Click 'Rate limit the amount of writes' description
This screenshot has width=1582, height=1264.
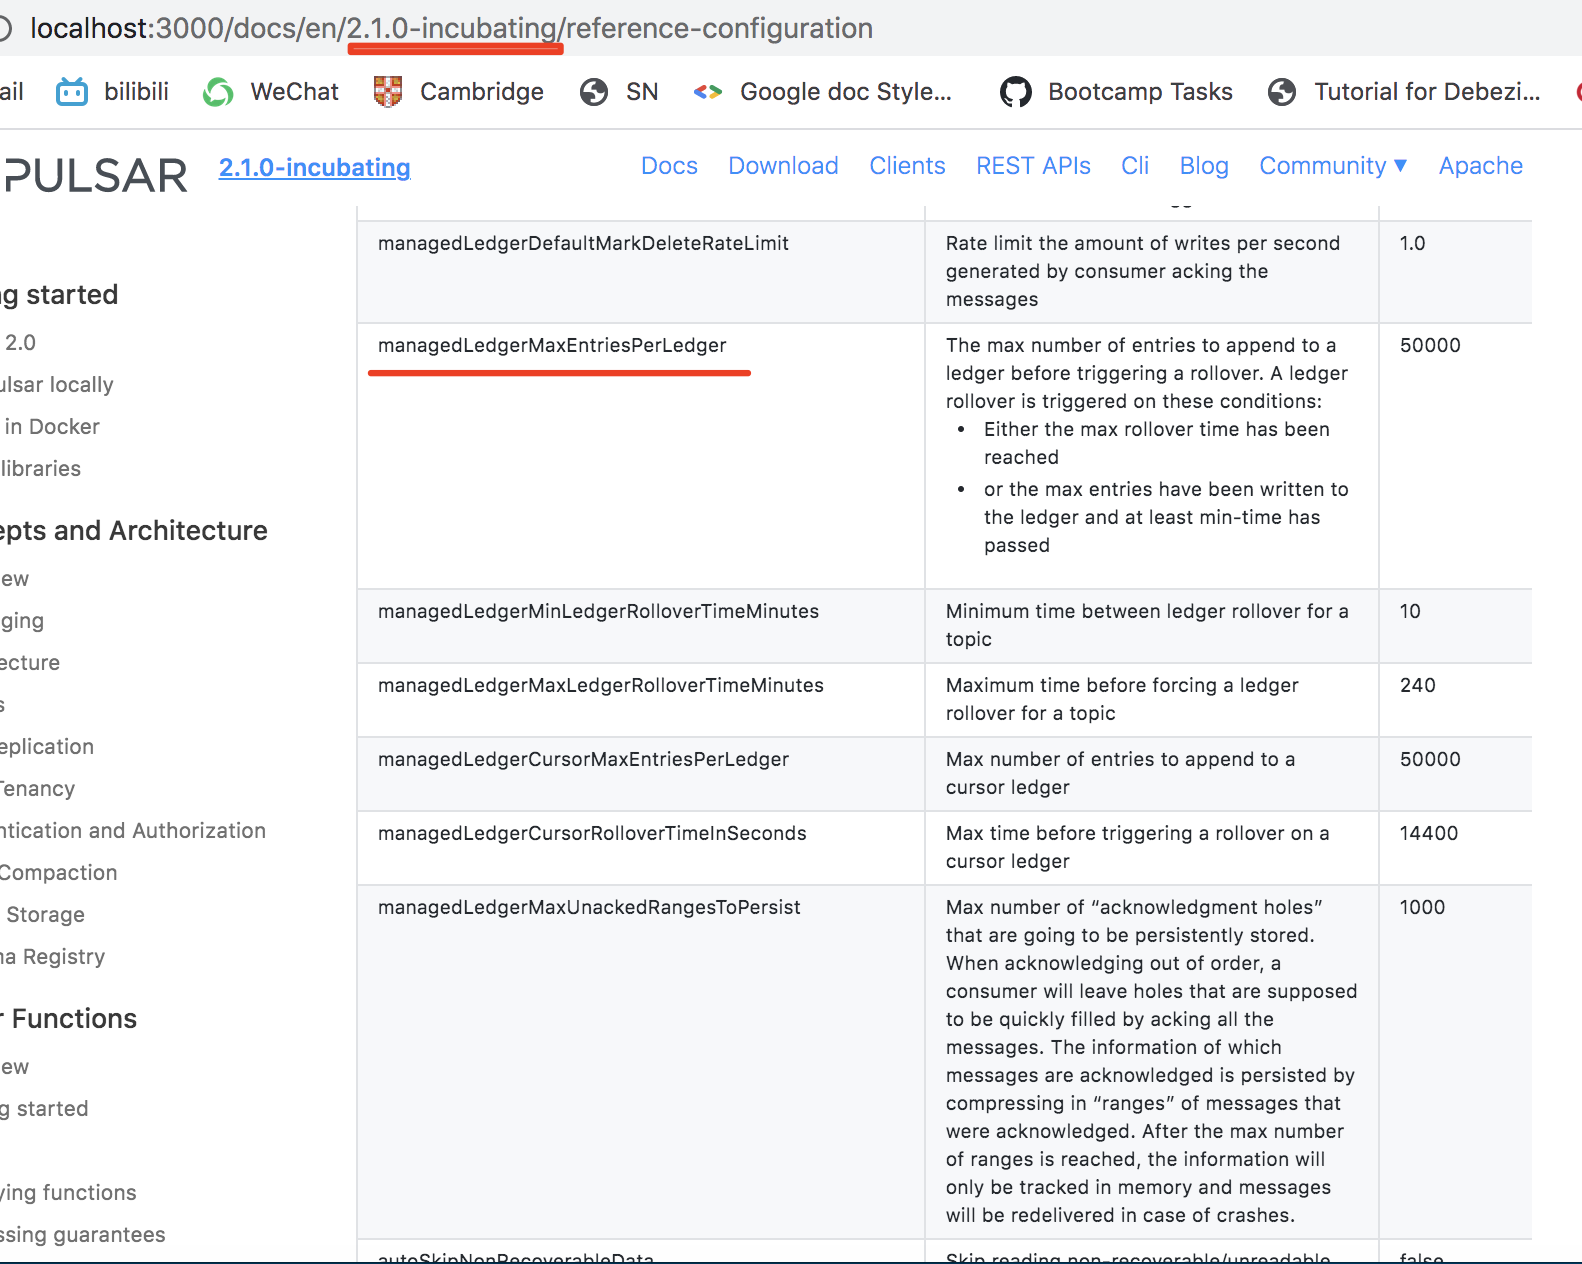click(x=1143, y=271)
